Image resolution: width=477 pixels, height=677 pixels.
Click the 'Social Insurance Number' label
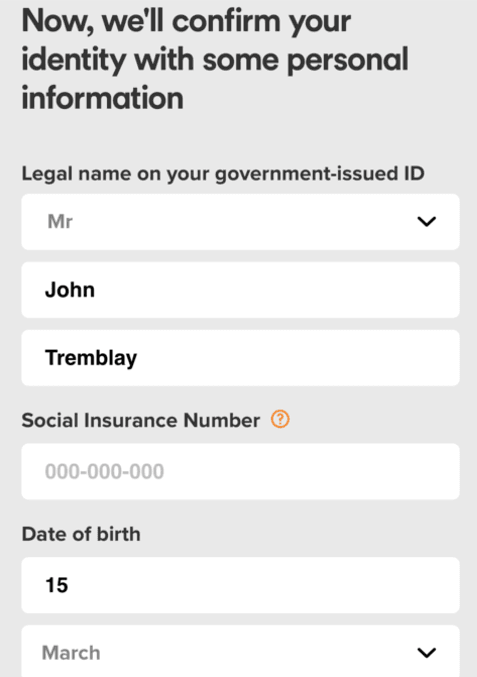click(x=141, y=420)
